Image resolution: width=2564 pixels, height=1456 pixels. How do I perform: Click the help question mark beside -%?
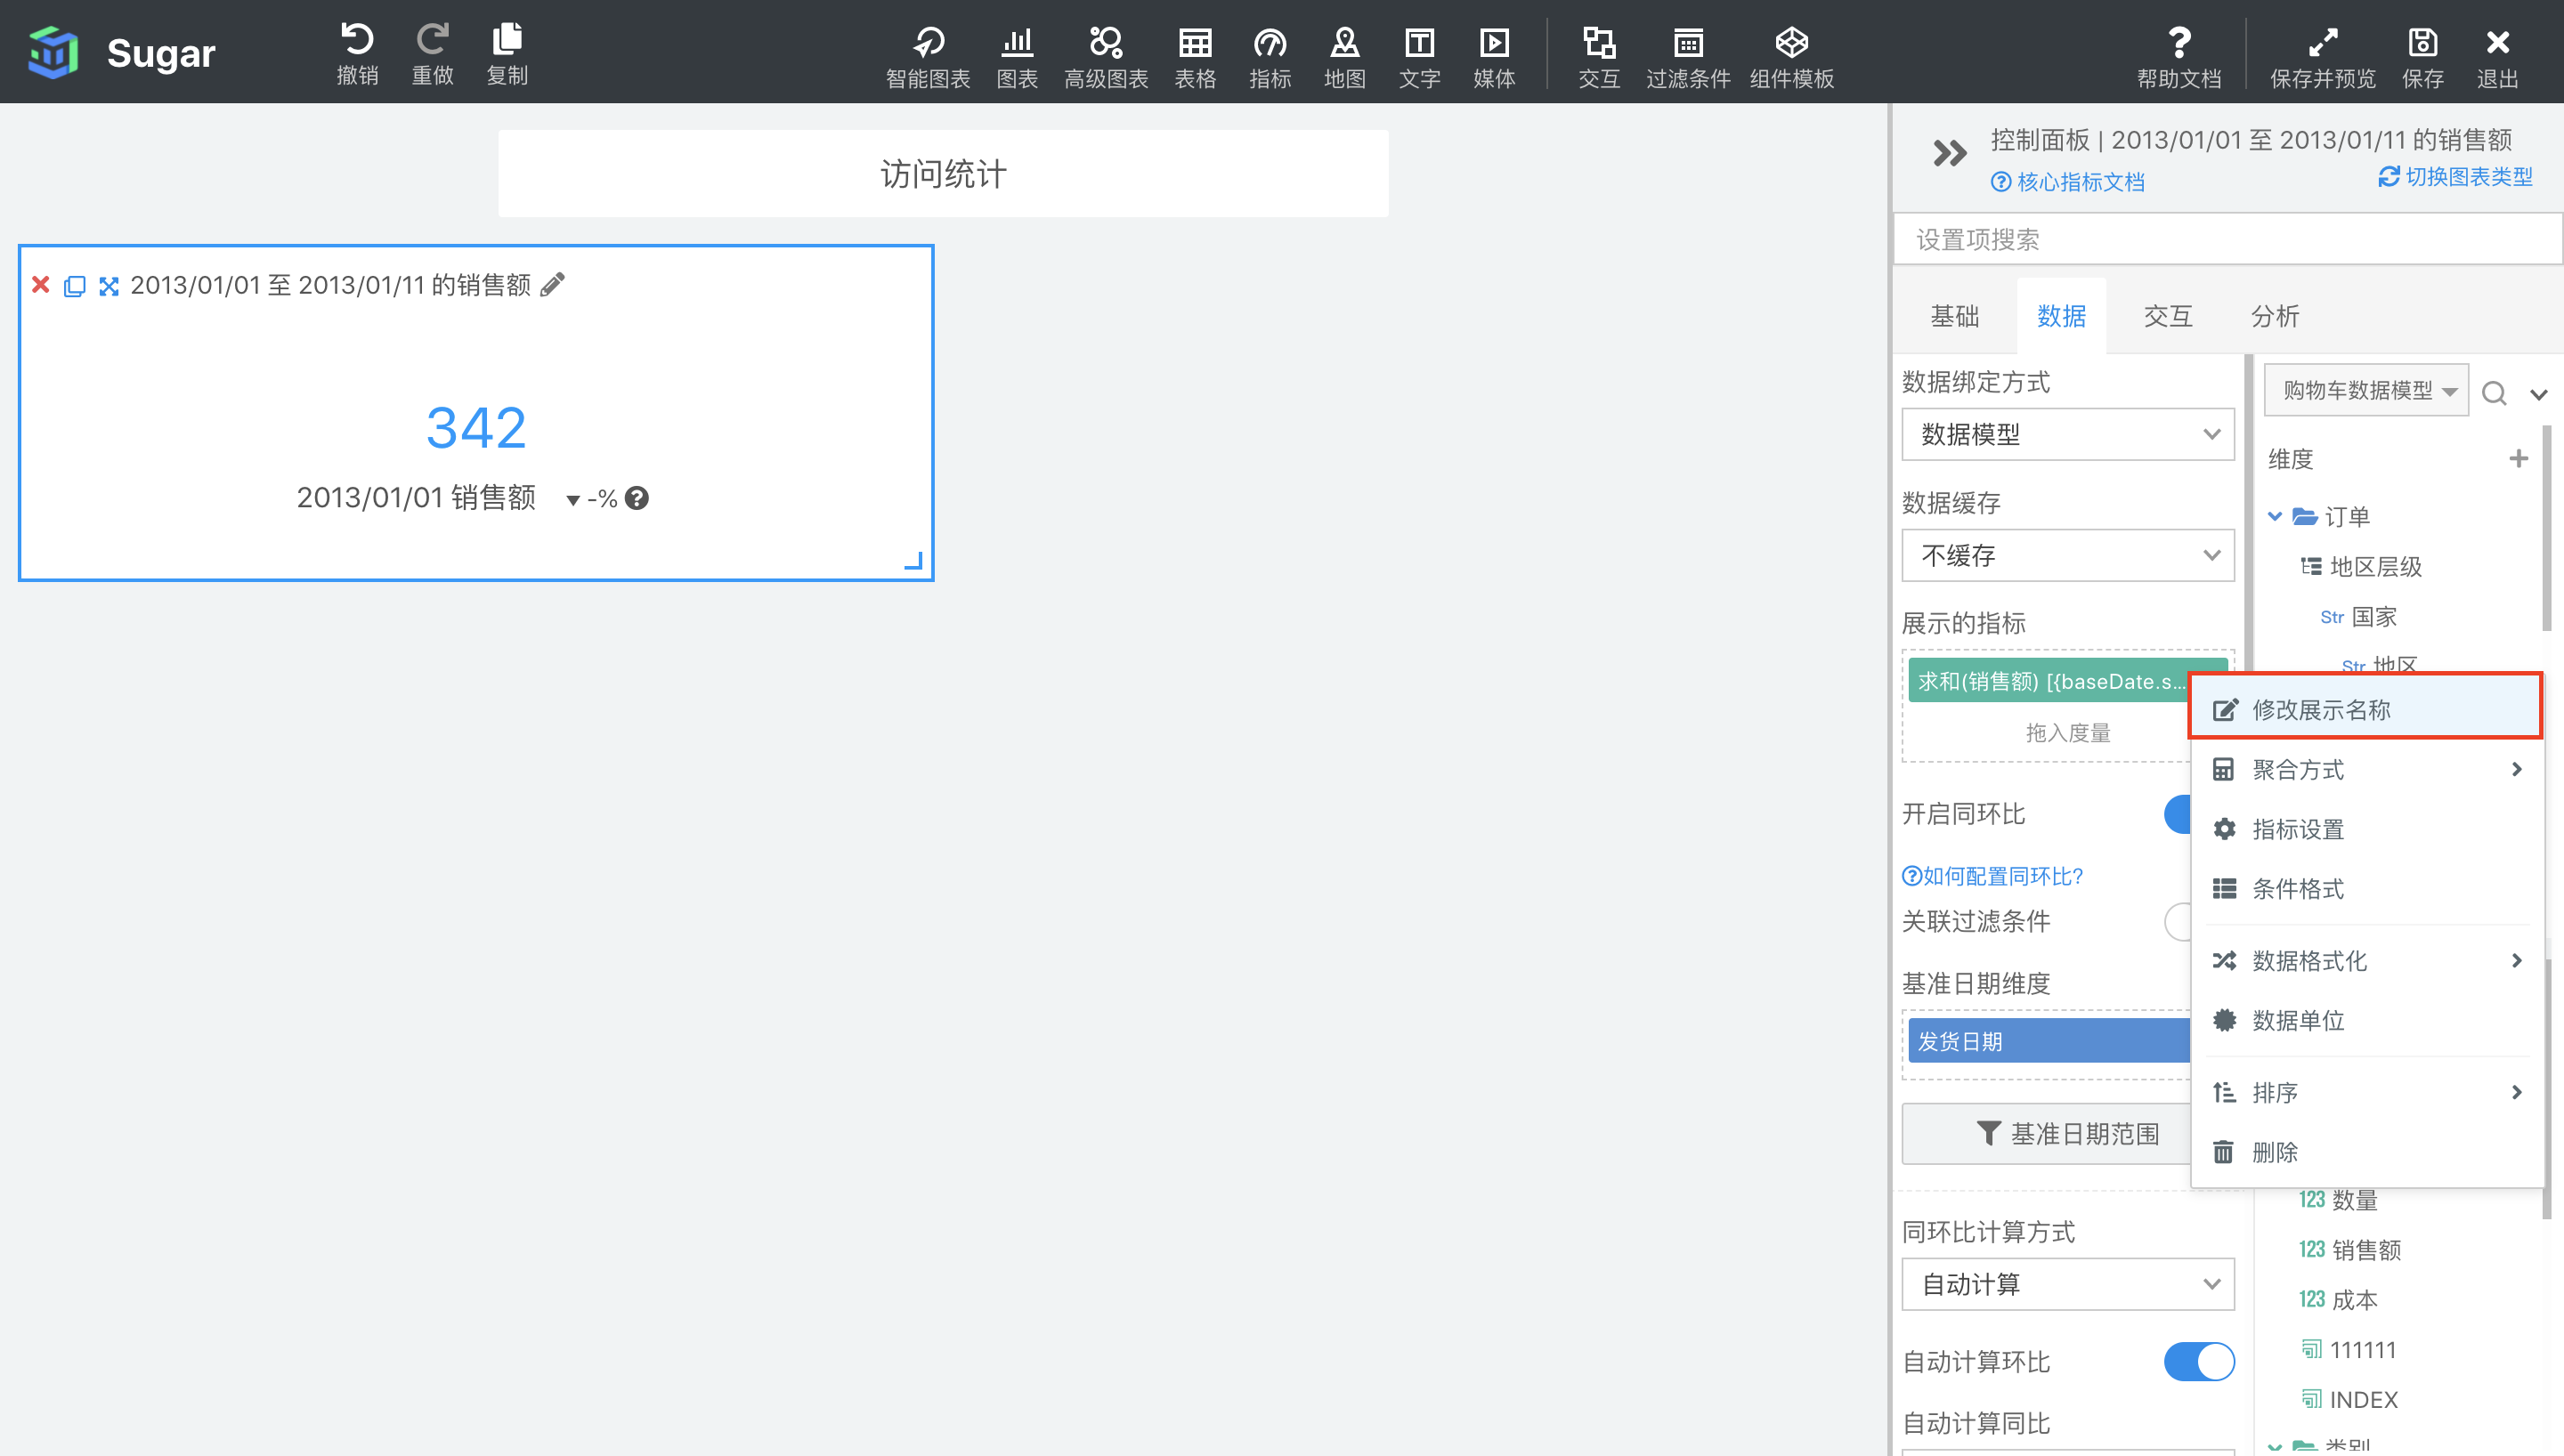coord(637,498)
